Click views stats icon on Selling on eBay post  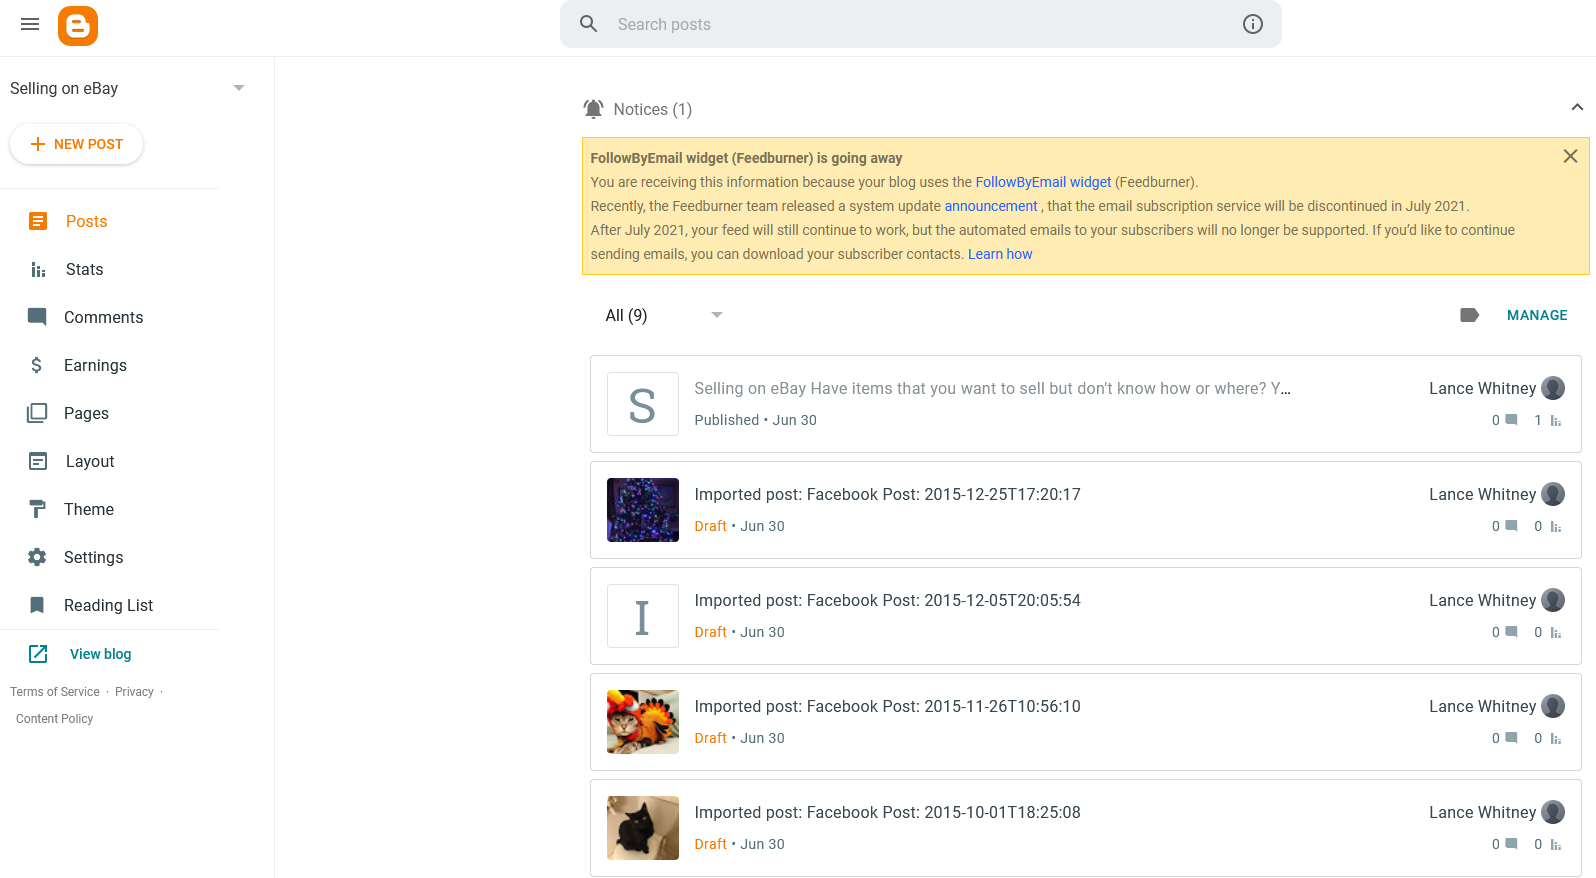1556,420
